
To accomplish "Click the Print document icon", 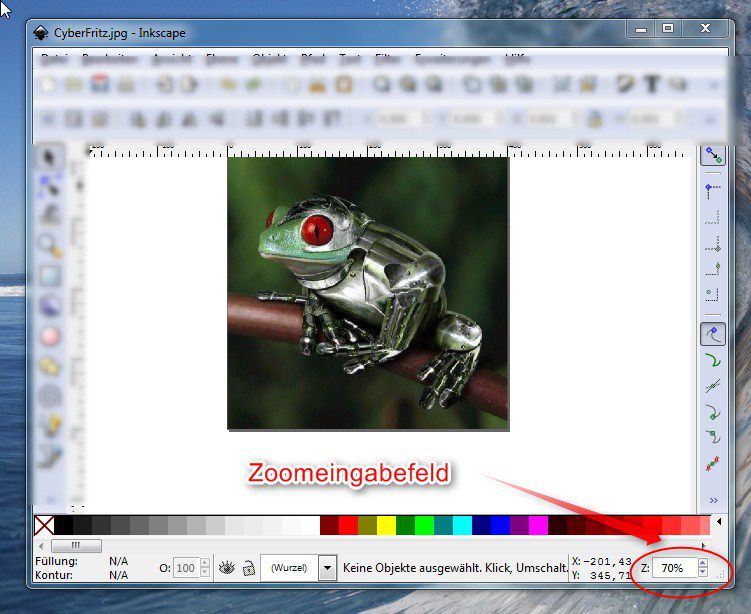I will point(126,85).
